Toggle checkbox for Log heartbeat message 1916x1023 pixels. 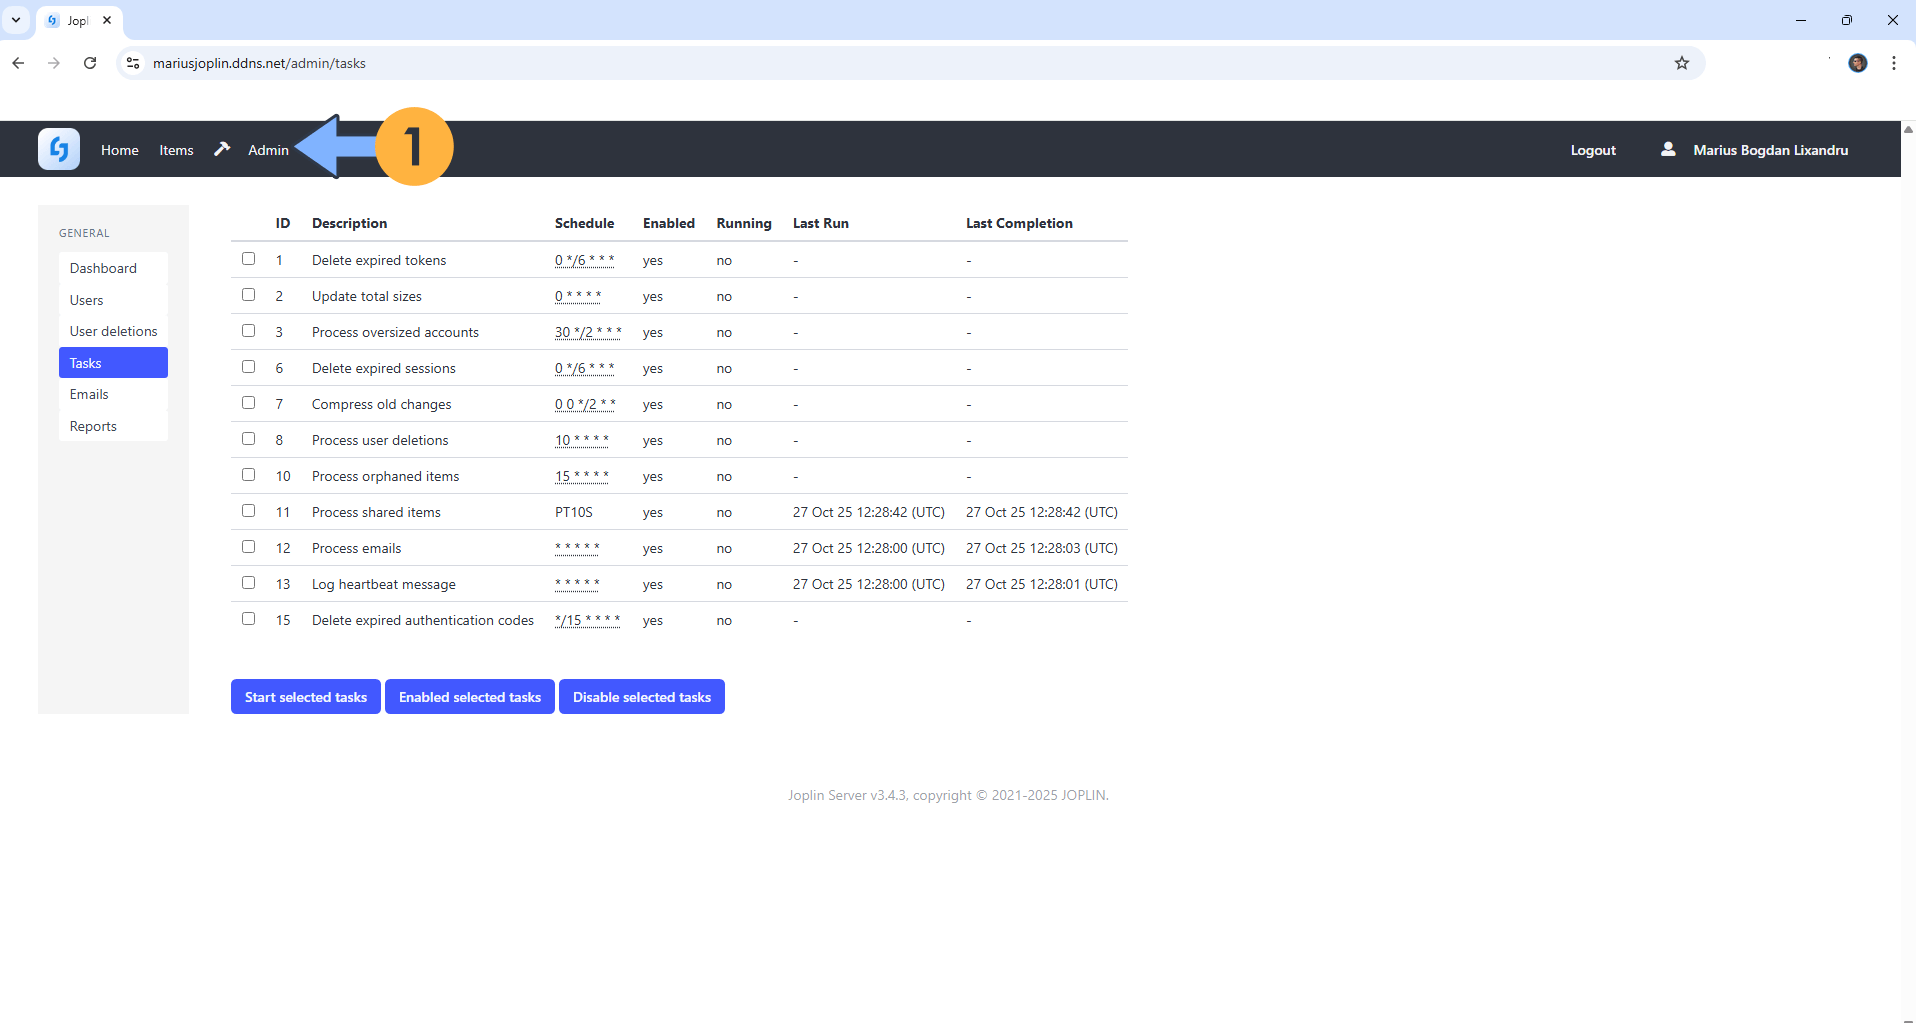(248, 583)
